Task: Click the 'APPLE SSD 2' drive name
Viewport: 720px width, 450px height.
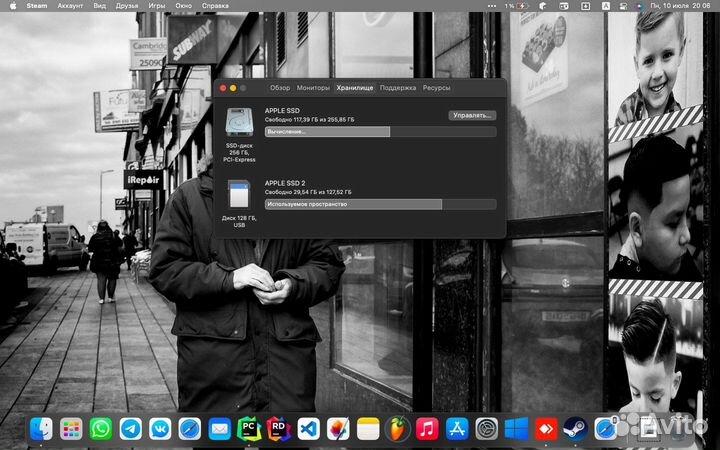Action: coord(285,183)
